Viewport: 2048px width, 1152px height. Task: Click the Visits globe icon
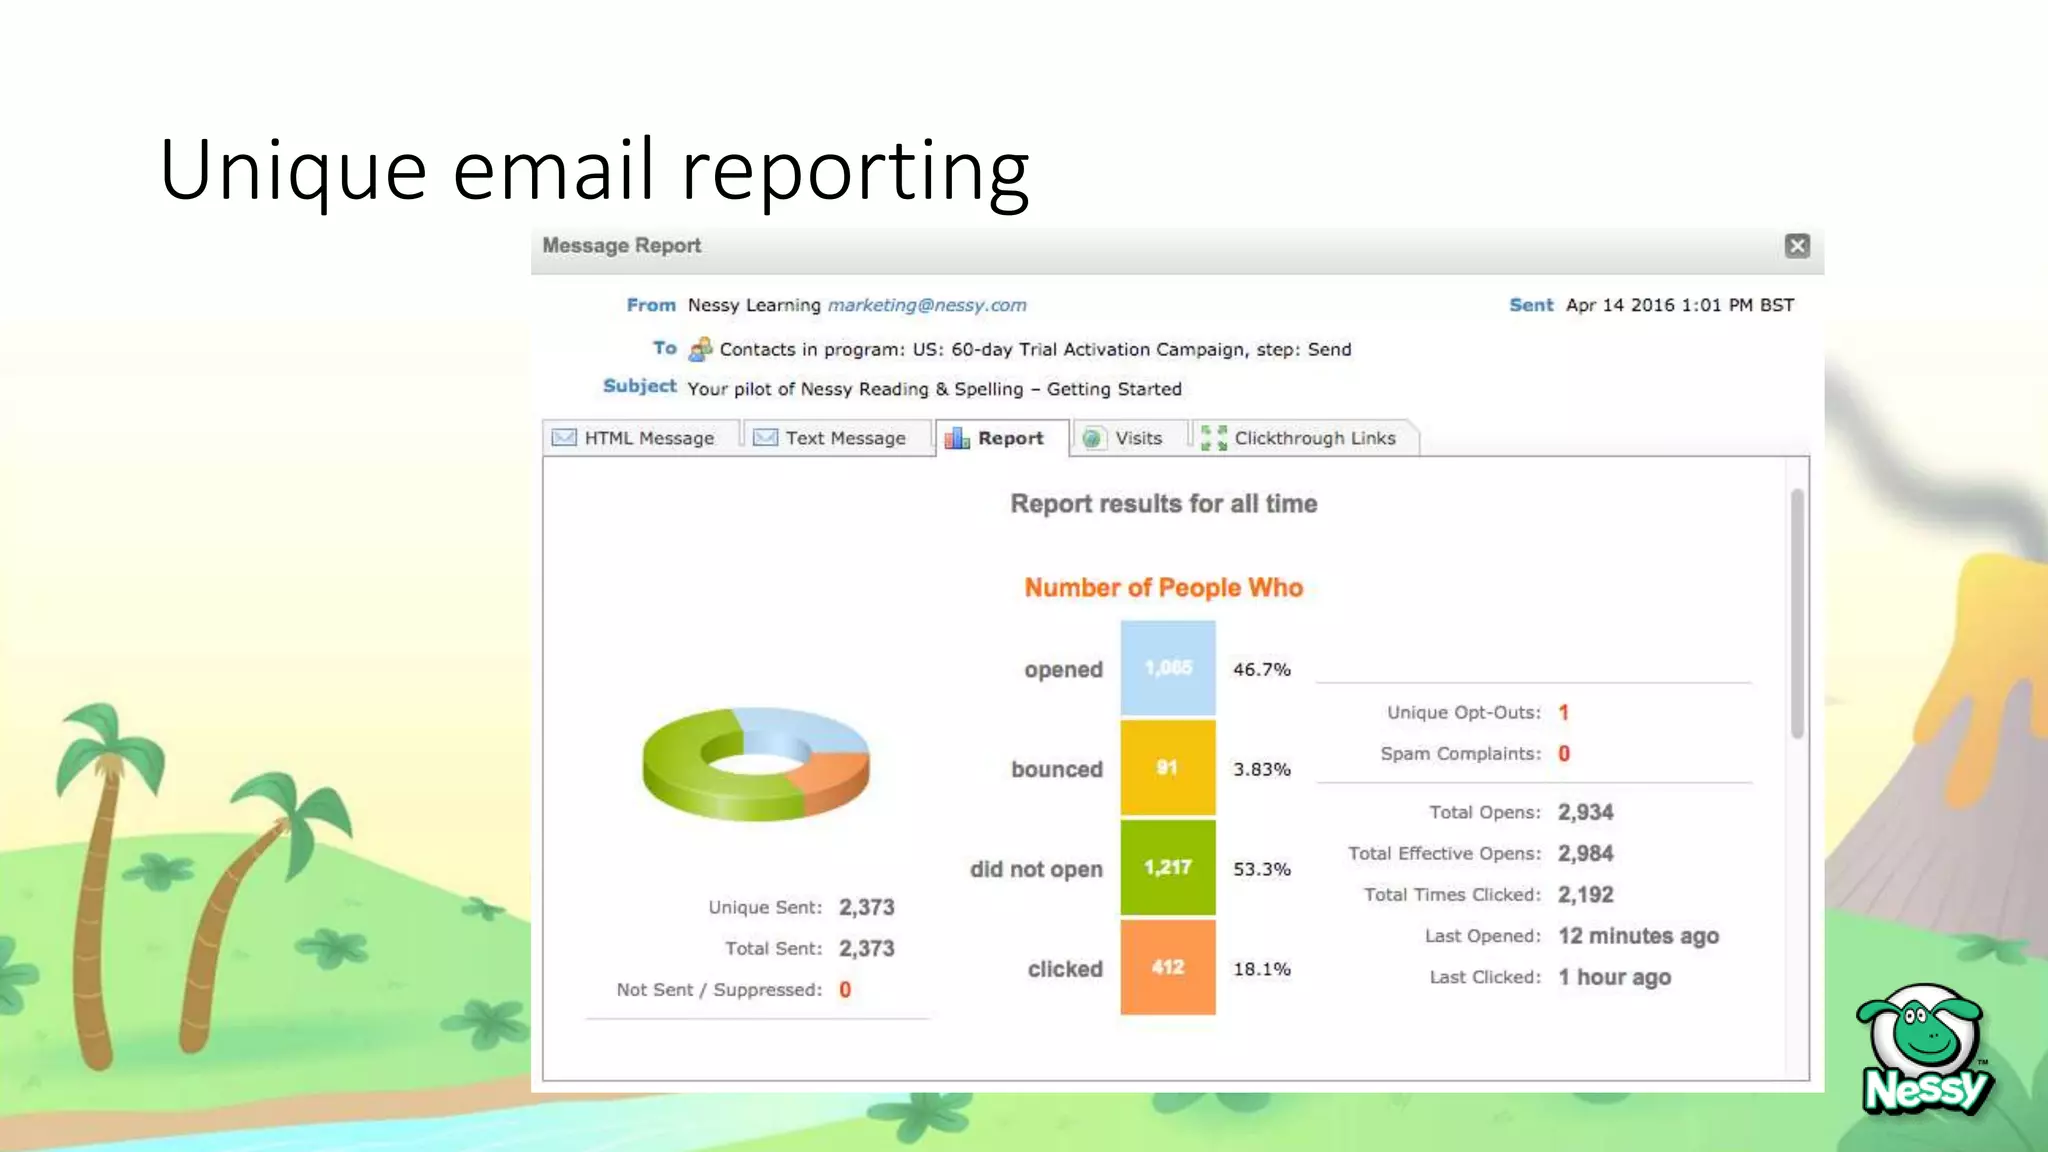coord(1092,438)
